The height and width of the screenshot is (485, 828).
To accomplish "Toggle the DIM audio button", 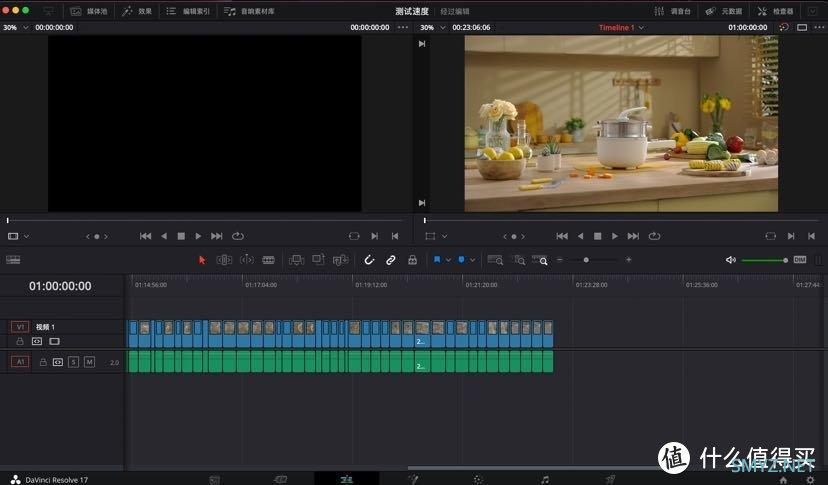I will click(x=800, y=259).
